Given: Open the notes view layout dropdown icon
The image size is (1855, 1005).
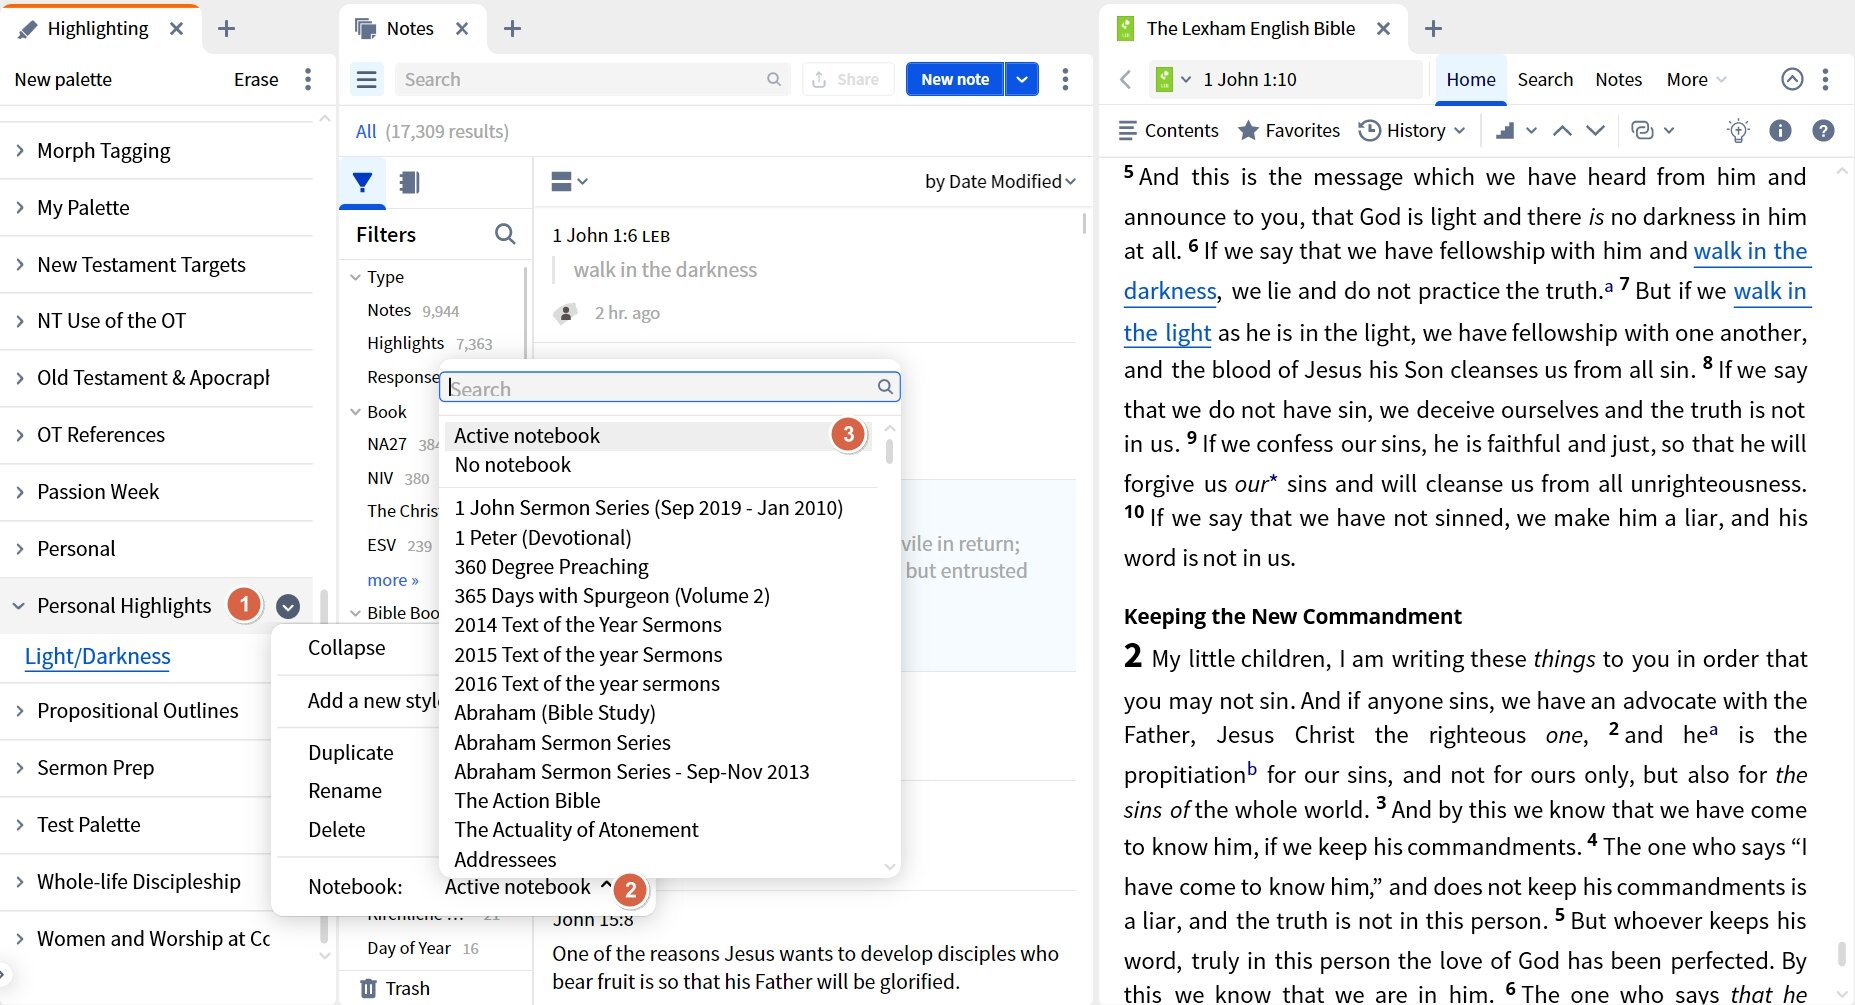Looking at the screenshot, I should pos(569,181).
